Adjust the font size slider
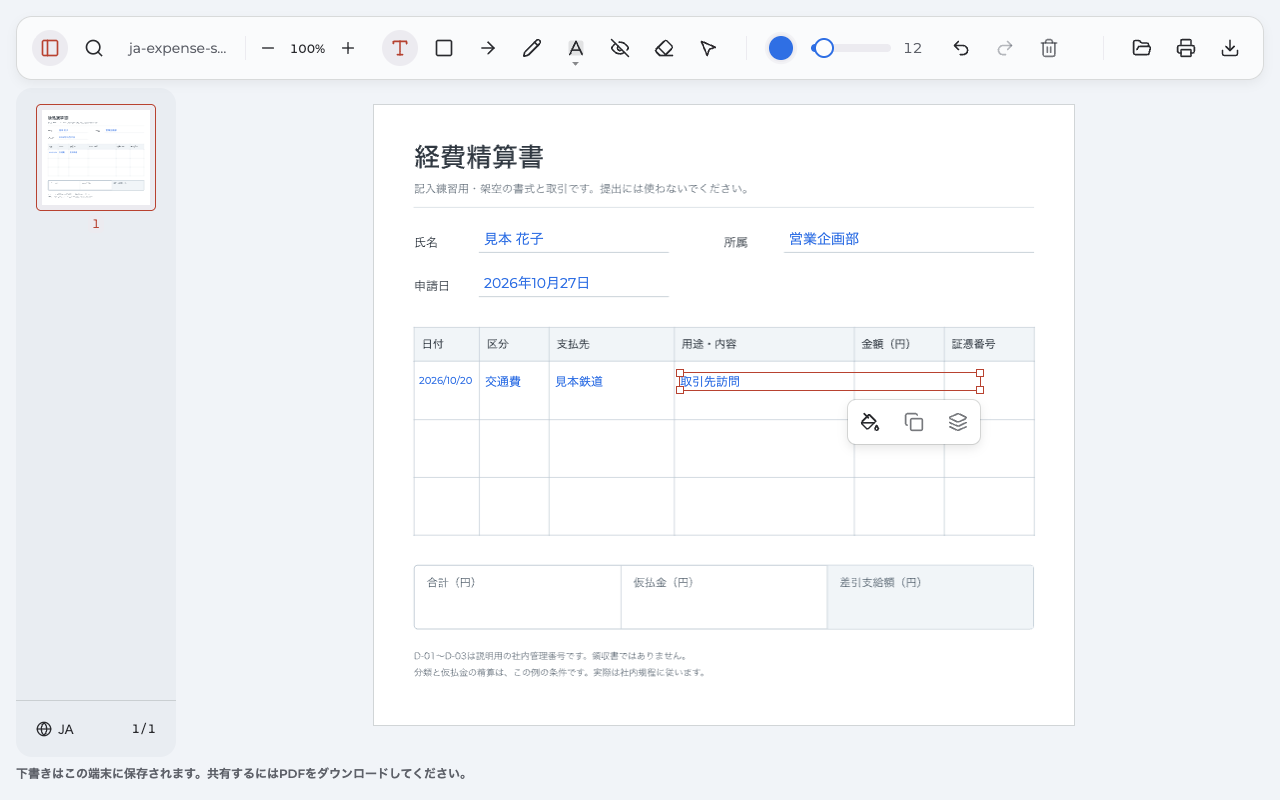This screenshot has width=1280, height=800. point(851,48)
